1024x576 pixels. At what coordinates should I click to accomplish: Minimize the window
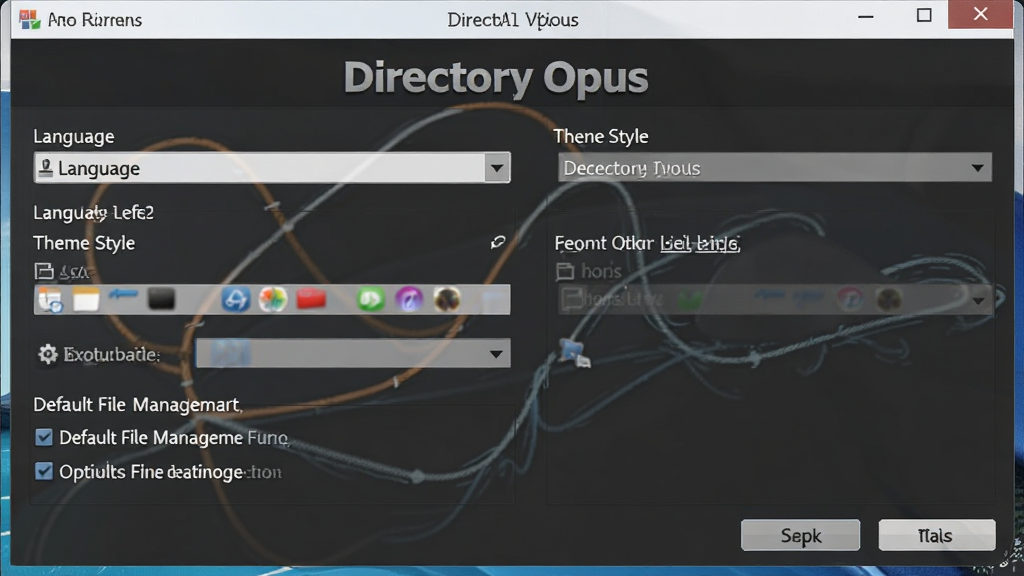click(x=866, y=16)
